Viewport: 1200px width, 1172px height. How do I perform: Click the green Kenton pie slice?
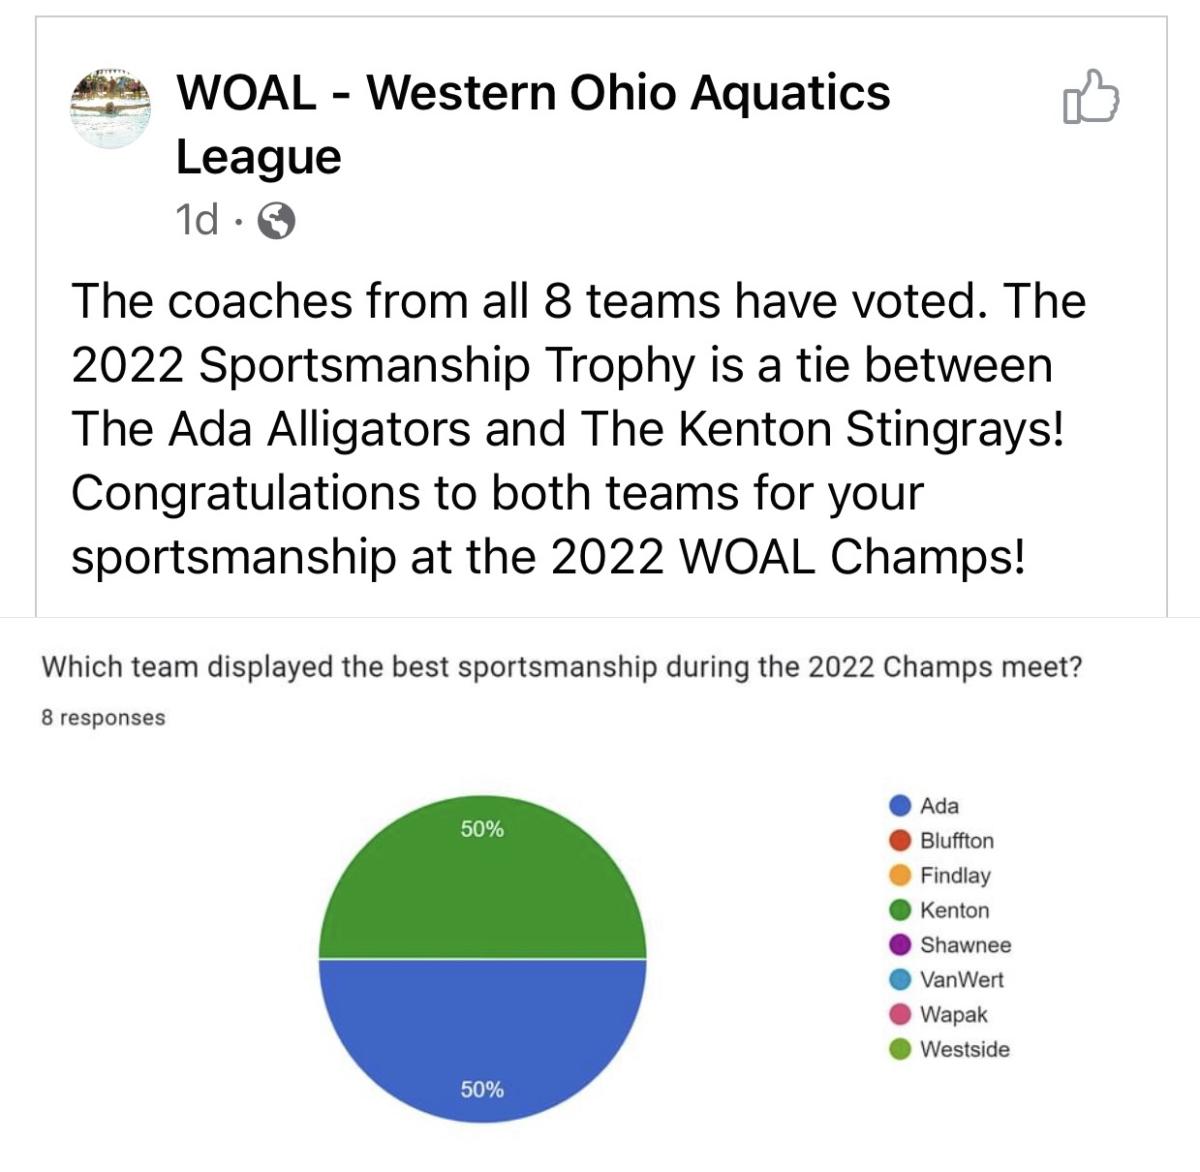pos(482,880)
